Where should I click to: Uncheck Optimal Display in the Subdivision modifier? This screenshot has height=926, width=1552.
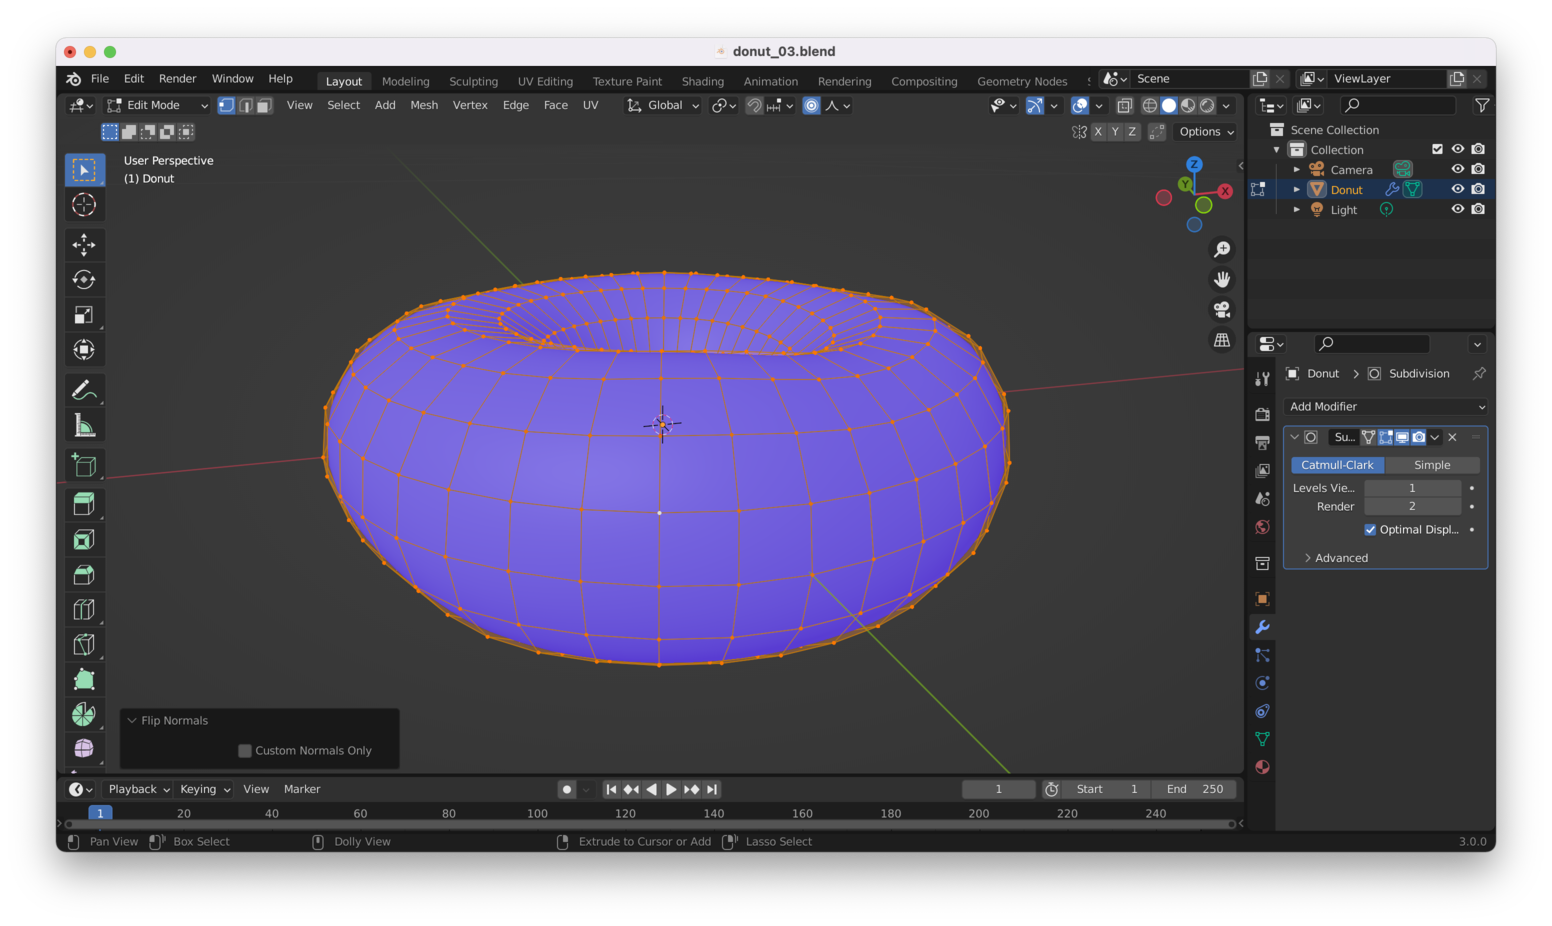(1370, 530)
